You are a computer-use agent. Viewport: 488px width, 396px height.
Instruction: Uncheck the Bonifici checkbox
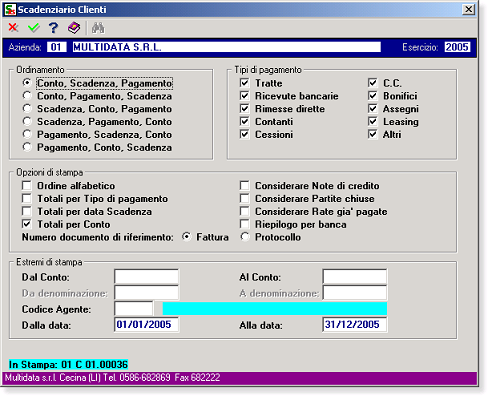(373, 96)
